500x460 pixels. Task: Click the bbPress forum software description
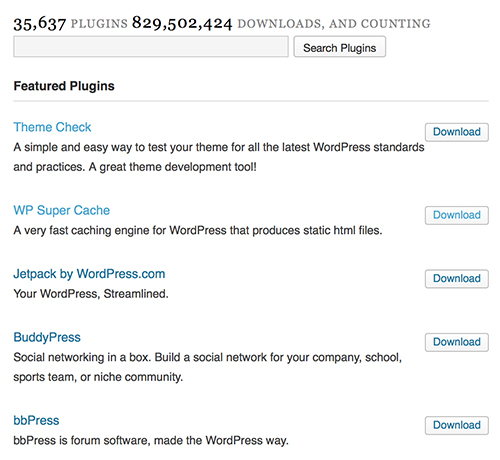pos(151,440)
